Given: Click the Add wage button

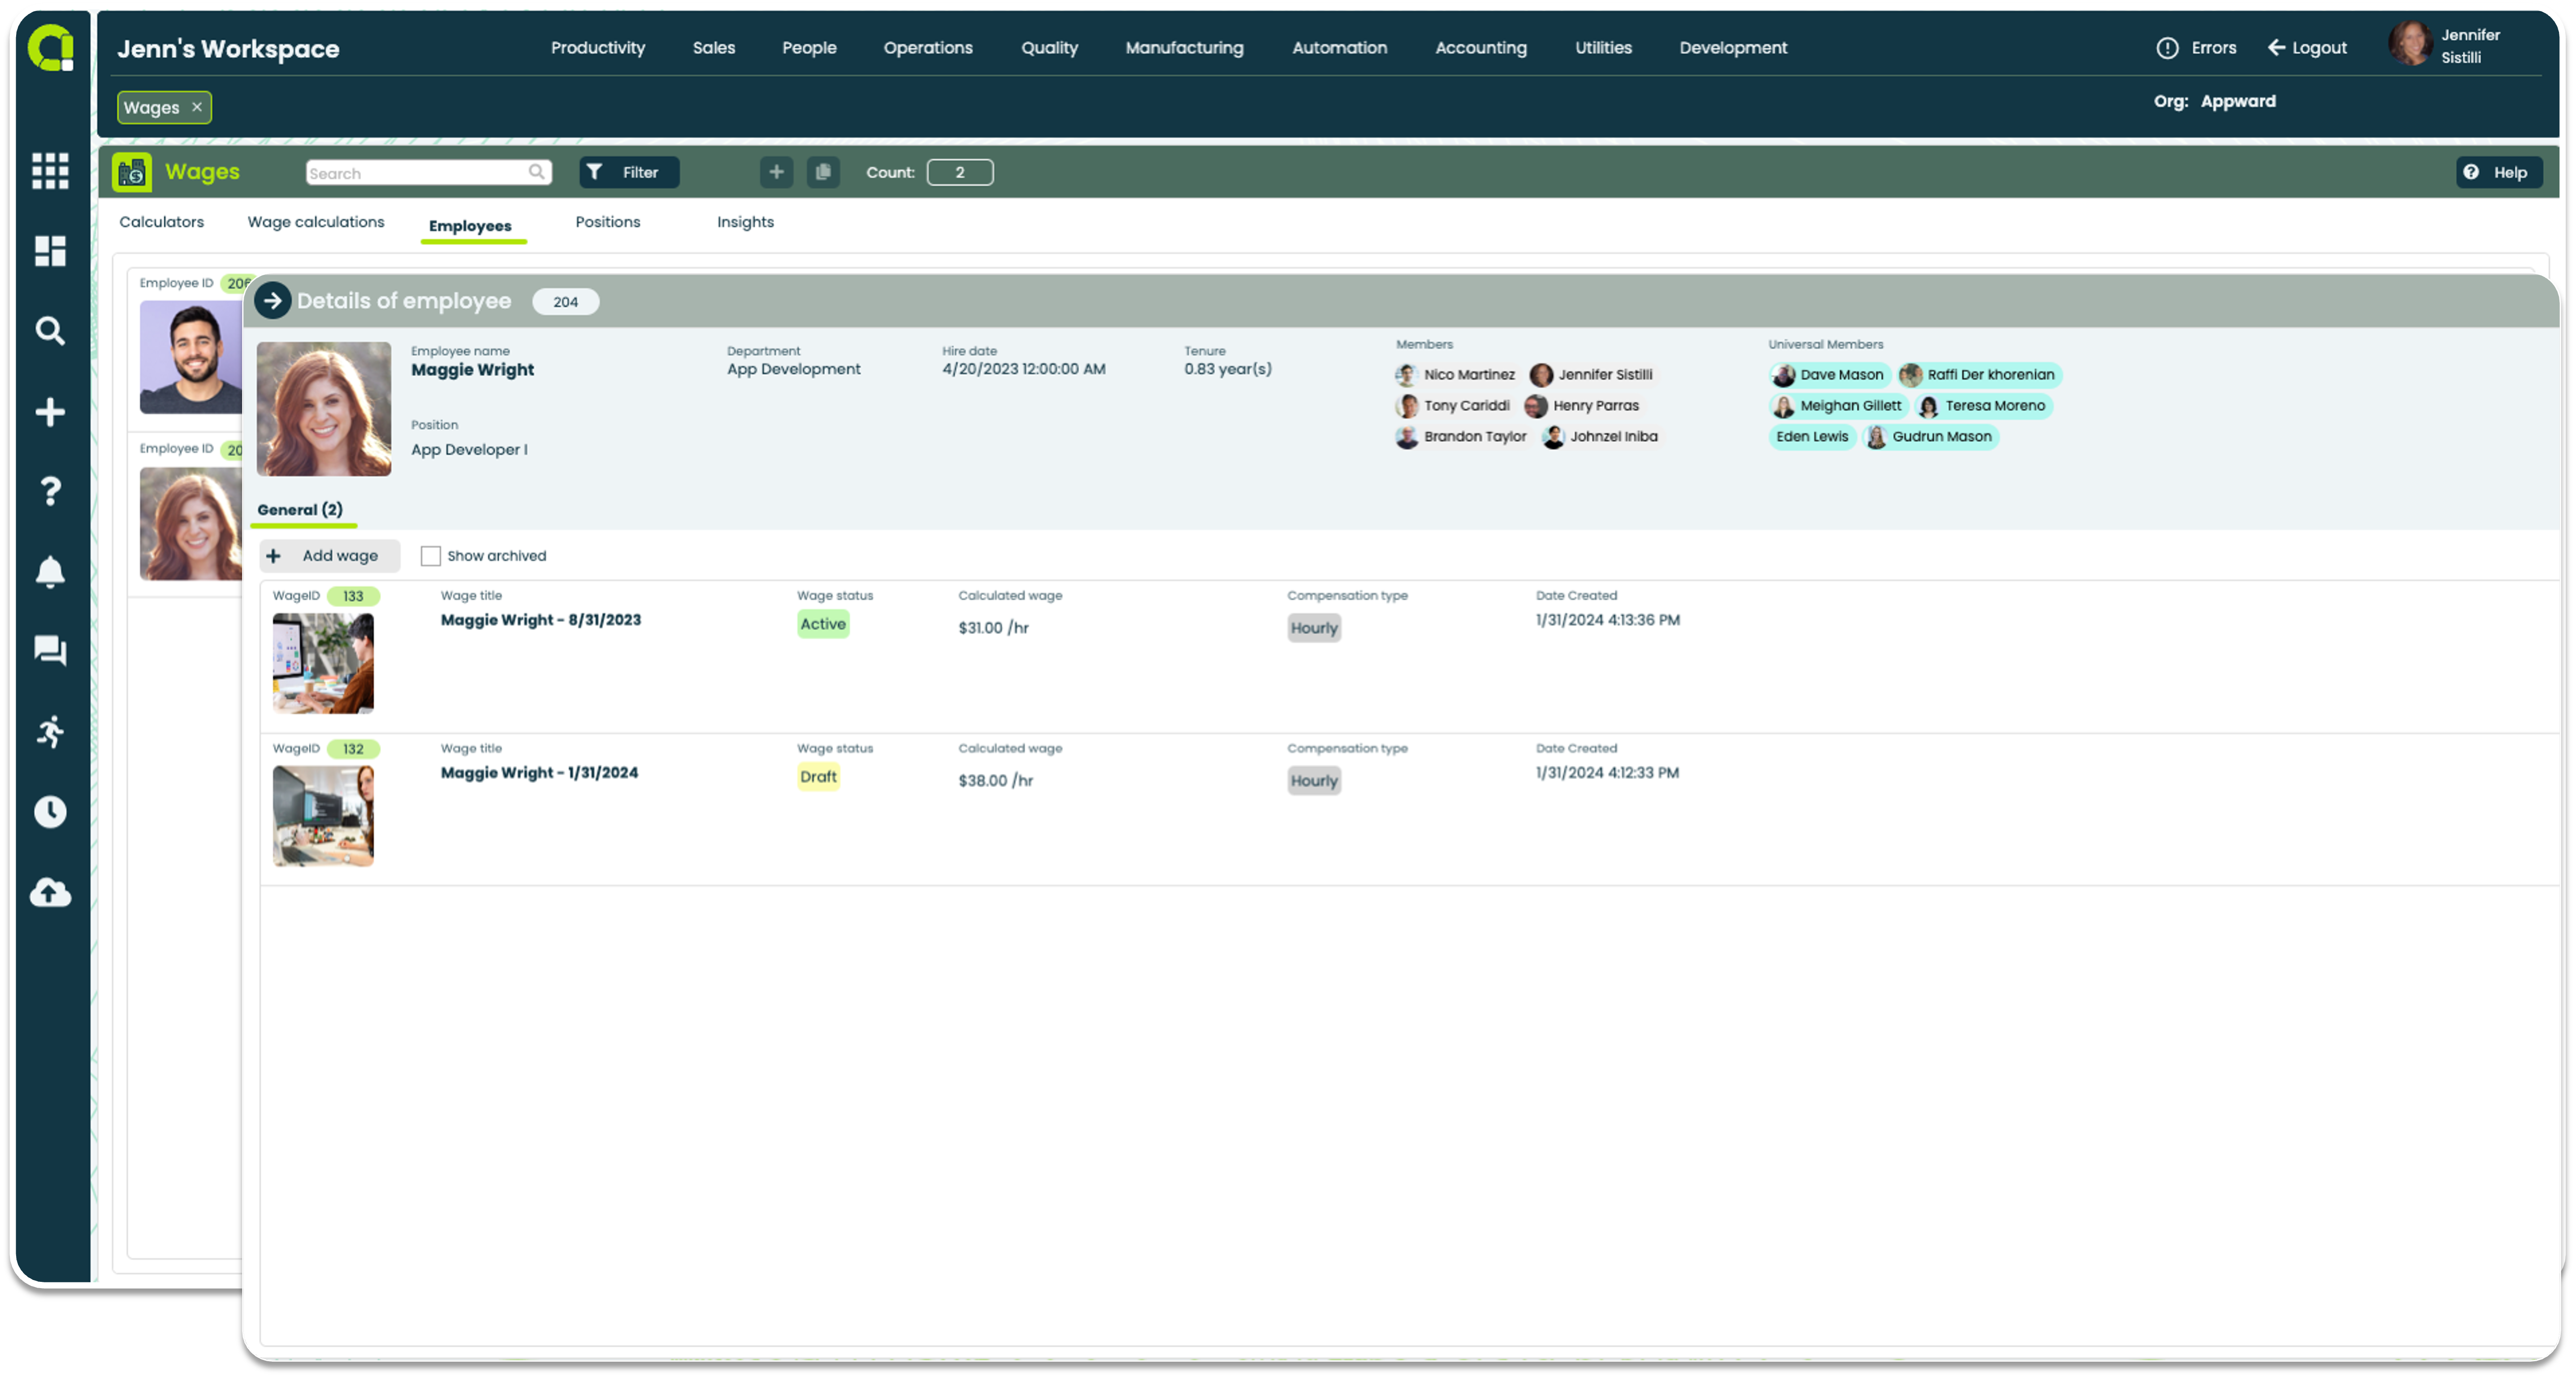Looking at the screenshot, I should [x=329, y=555].
